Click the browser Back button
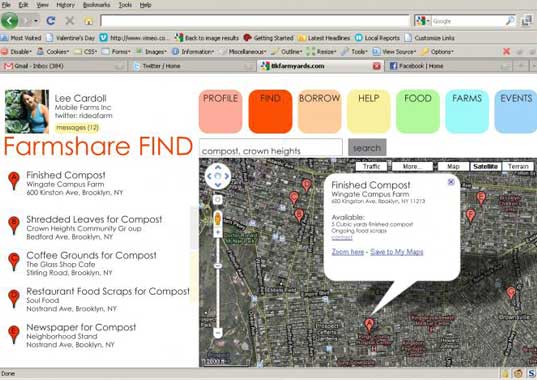 (9, 21)
